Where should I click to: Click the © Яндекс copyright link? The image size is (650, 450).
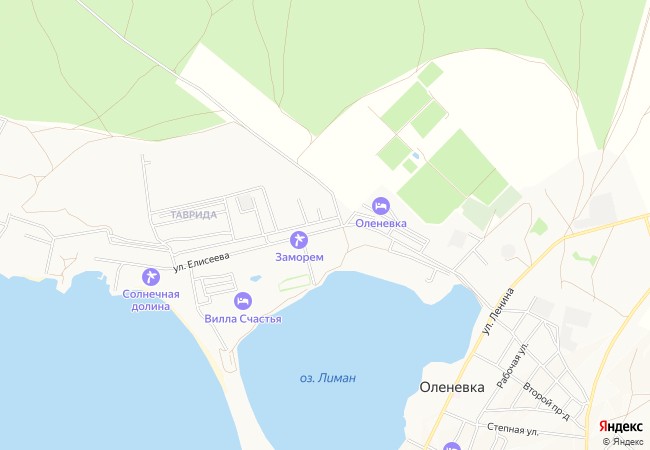623,442
